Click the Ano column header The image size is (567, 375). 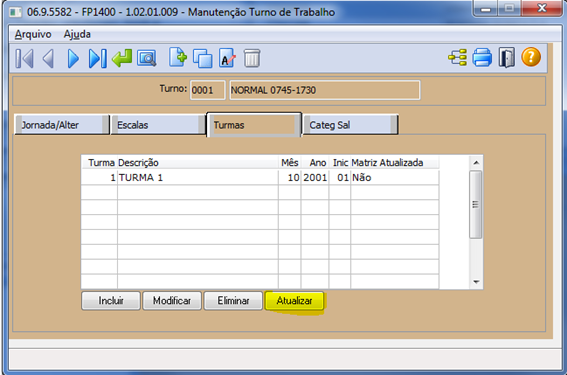click(315, 163)
